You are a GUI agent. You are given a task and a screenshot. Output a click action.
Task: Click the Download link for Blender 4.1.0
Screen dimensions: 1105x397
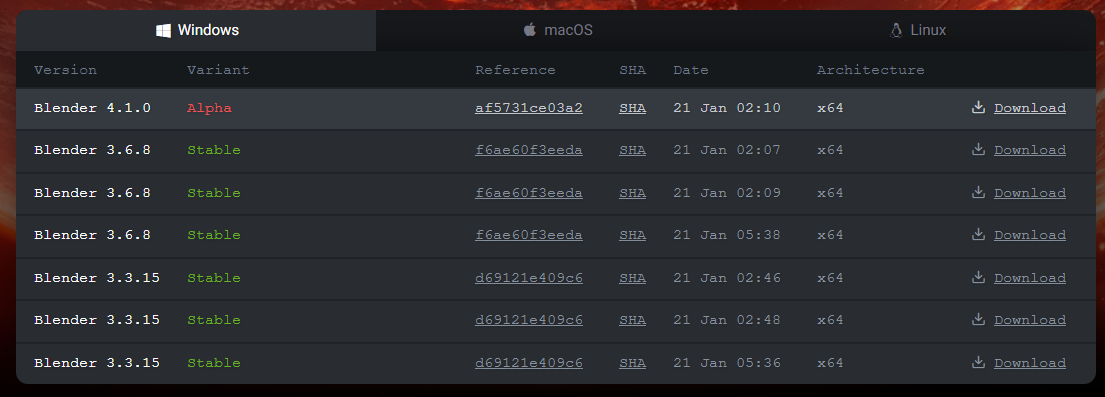1030,108
